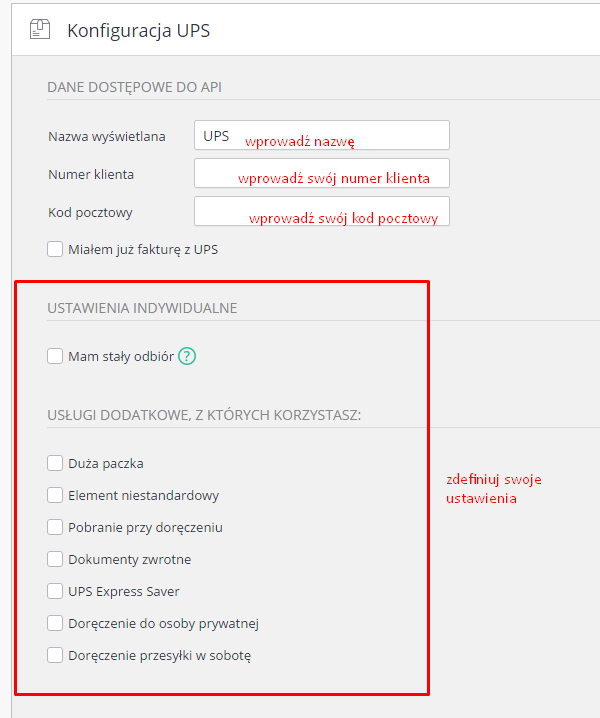This screenshot has height=718, width=600.
Task: Click the Kod pocztowy field label
Action: point(90,212)
